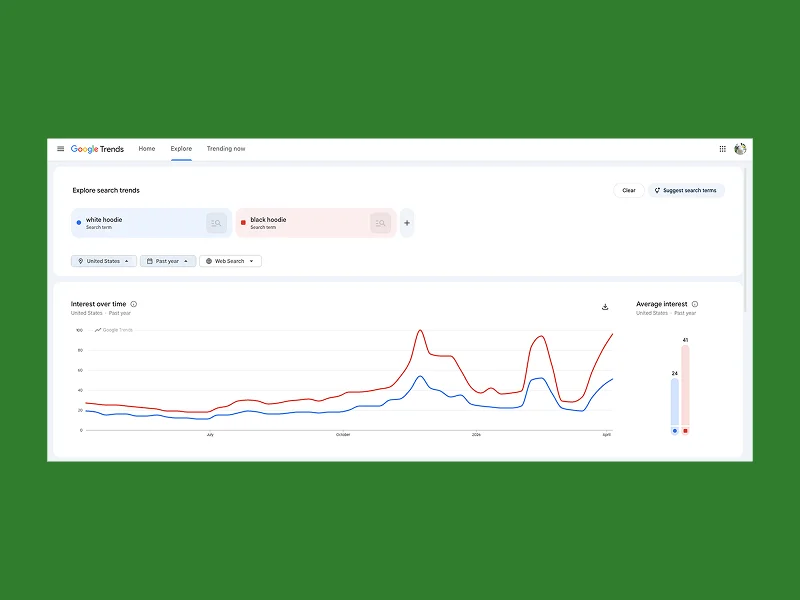The height and width of the screenshot is (600, 800).
Task: Expand the United States region dropdown
Action: (x=104, y=261)
